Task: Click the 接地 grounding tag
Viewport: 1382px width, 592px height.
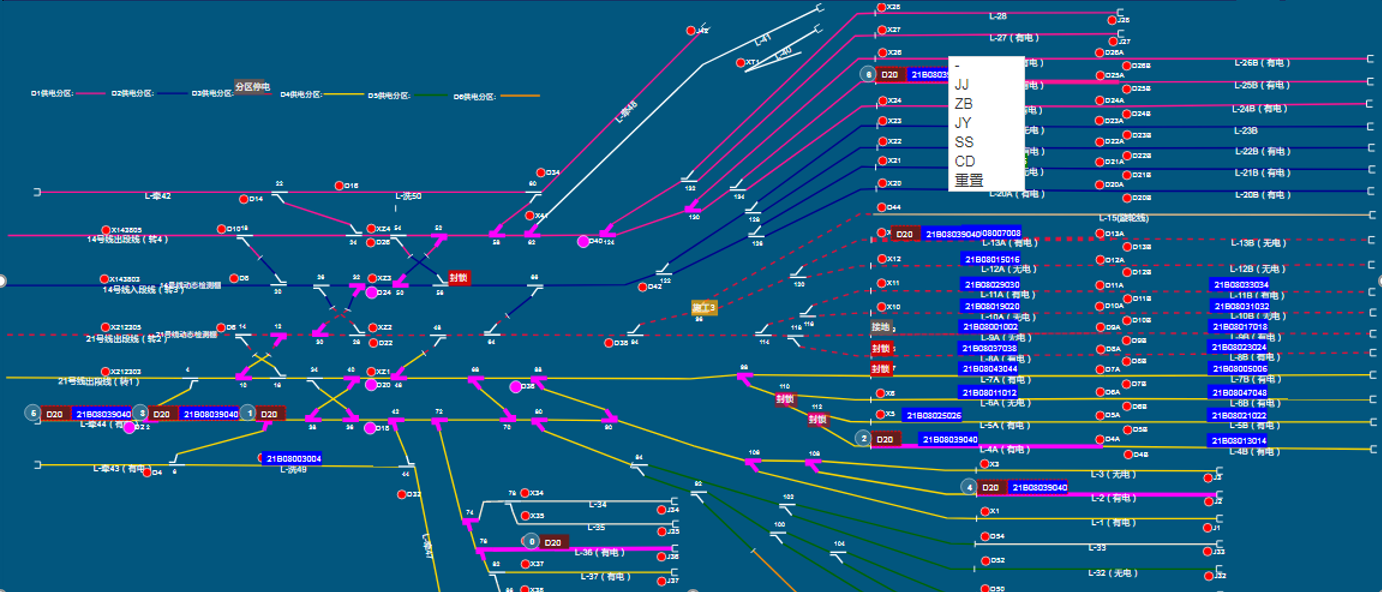Action: [880, 327]
